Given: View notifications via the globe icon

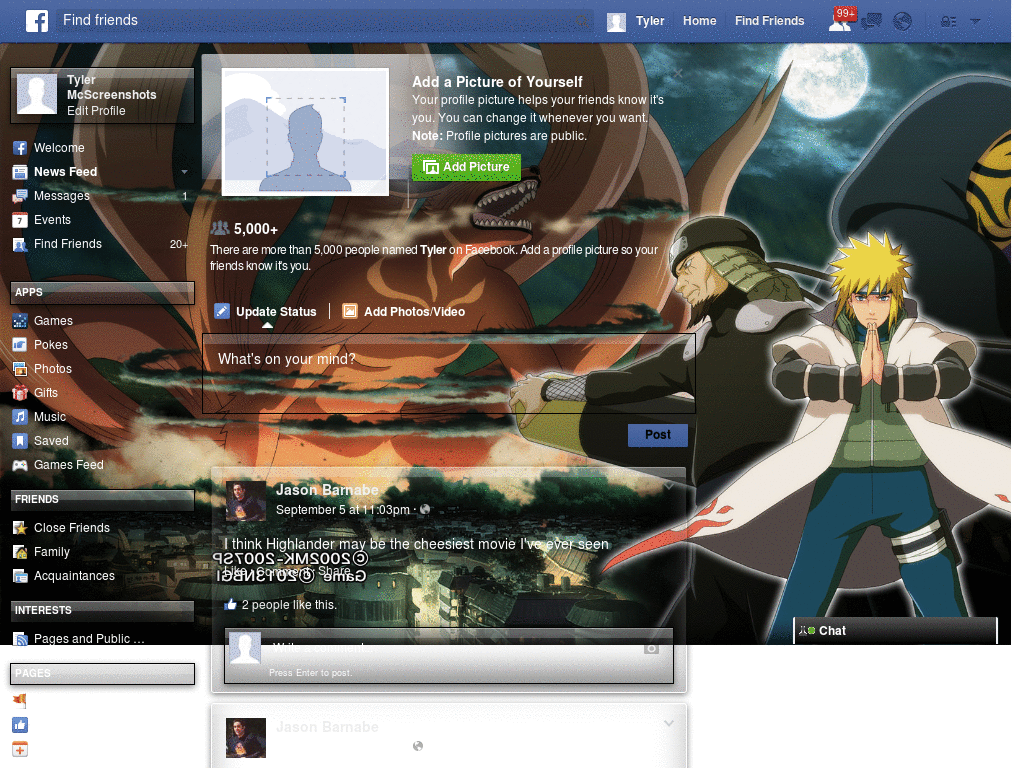Looking at the screenshot, I should point(903,20).
